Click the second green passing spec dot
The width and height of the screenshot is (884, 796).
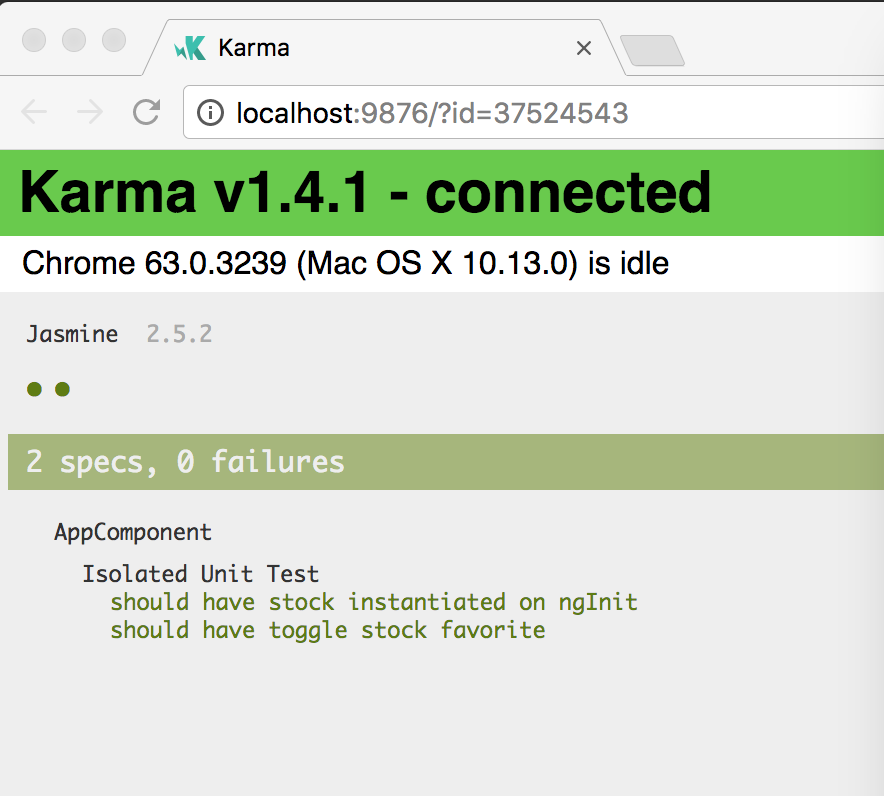(62, 389)
